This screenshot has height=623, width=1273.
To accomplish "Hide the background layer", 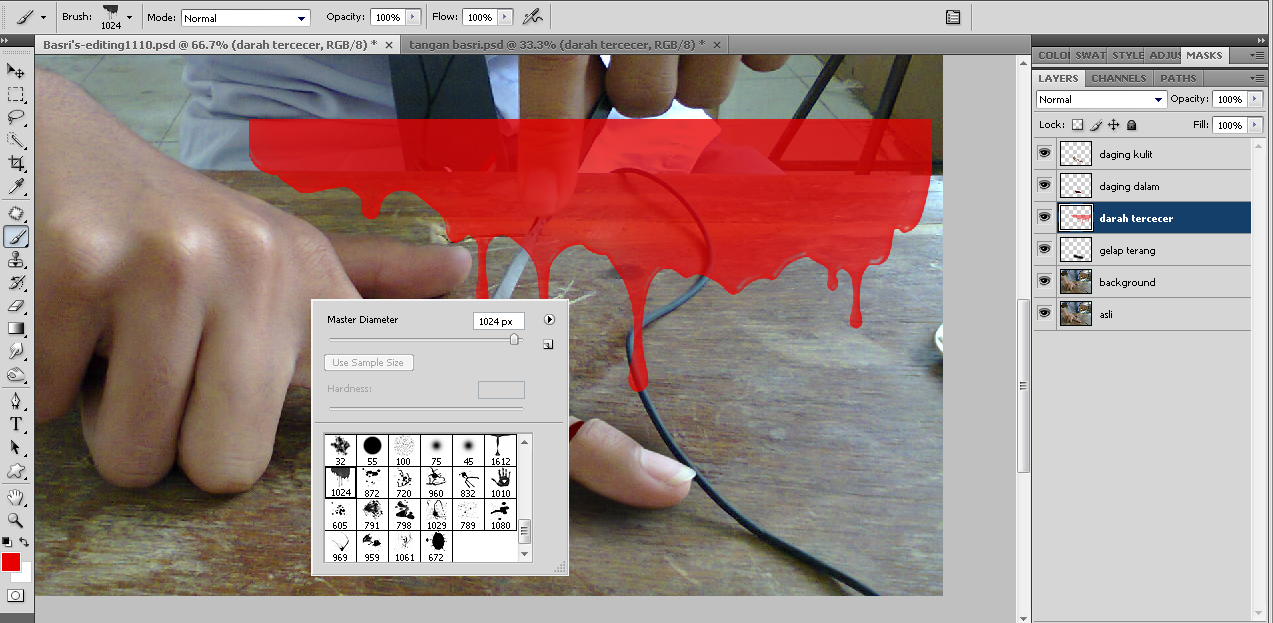I will pyautogui.click(x=1044, y=281).
